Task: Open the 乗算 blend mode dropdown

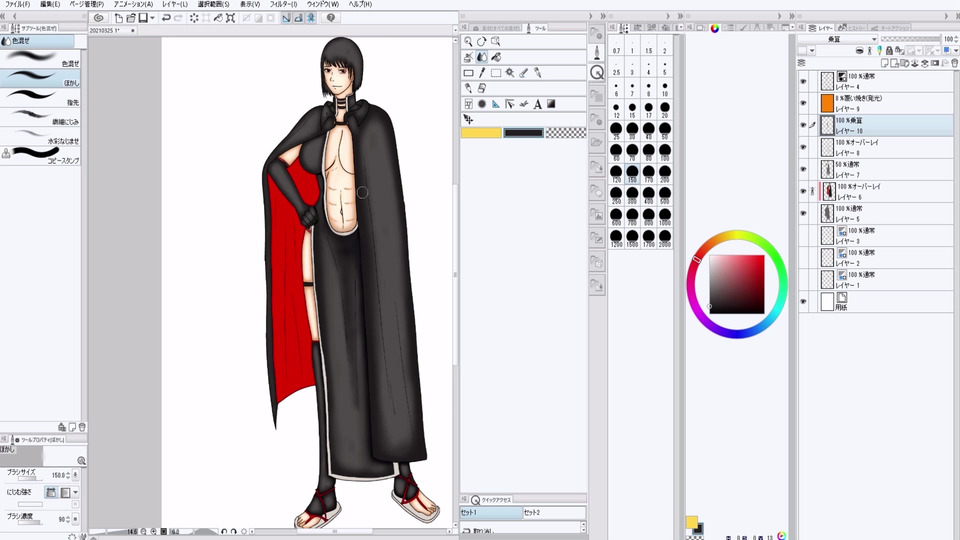Action: click(x=838, y=39)
